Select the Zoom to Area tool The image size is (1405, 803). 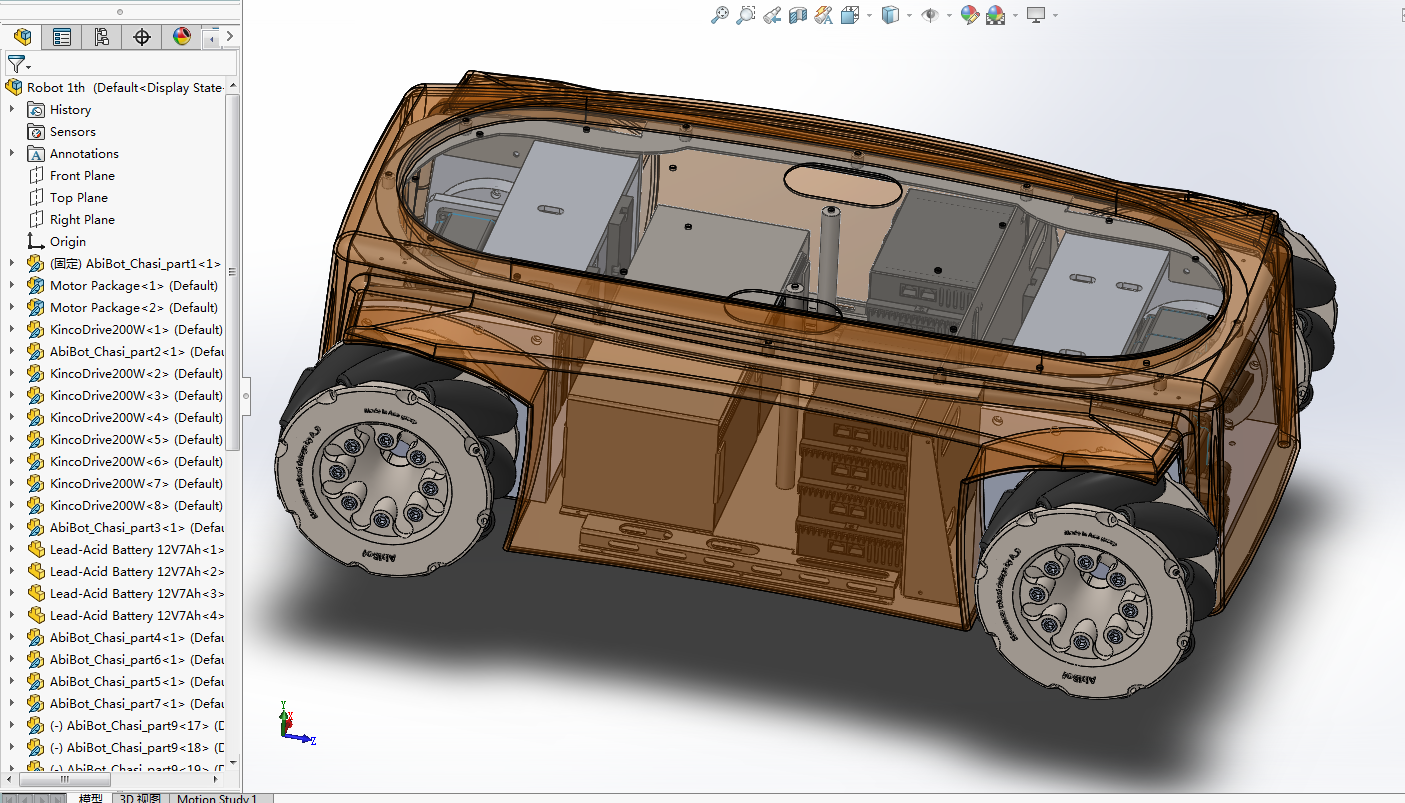pyautogui.click(x=746, y=15)
